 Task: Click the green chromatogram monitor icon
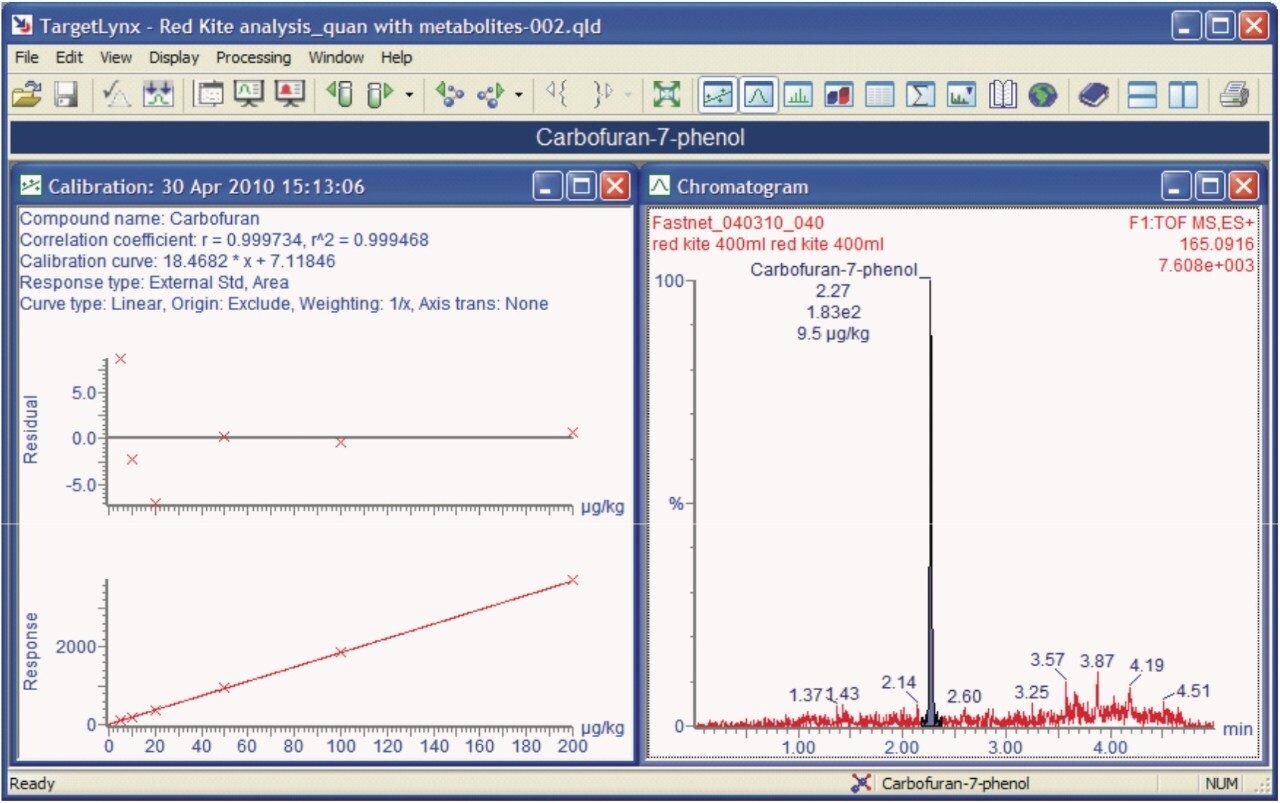point(249,95)
